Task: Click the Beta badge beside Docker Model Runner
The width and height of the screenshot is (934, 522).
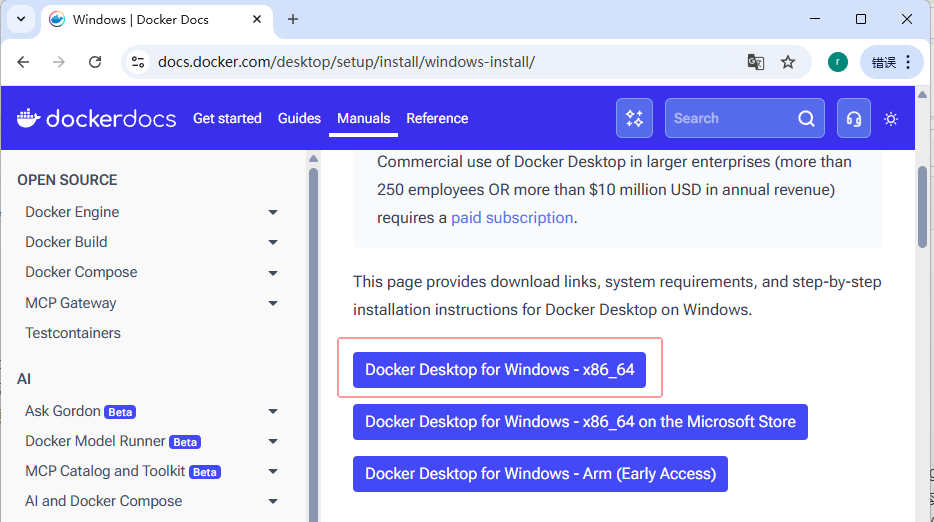Action: click(185, 442)
